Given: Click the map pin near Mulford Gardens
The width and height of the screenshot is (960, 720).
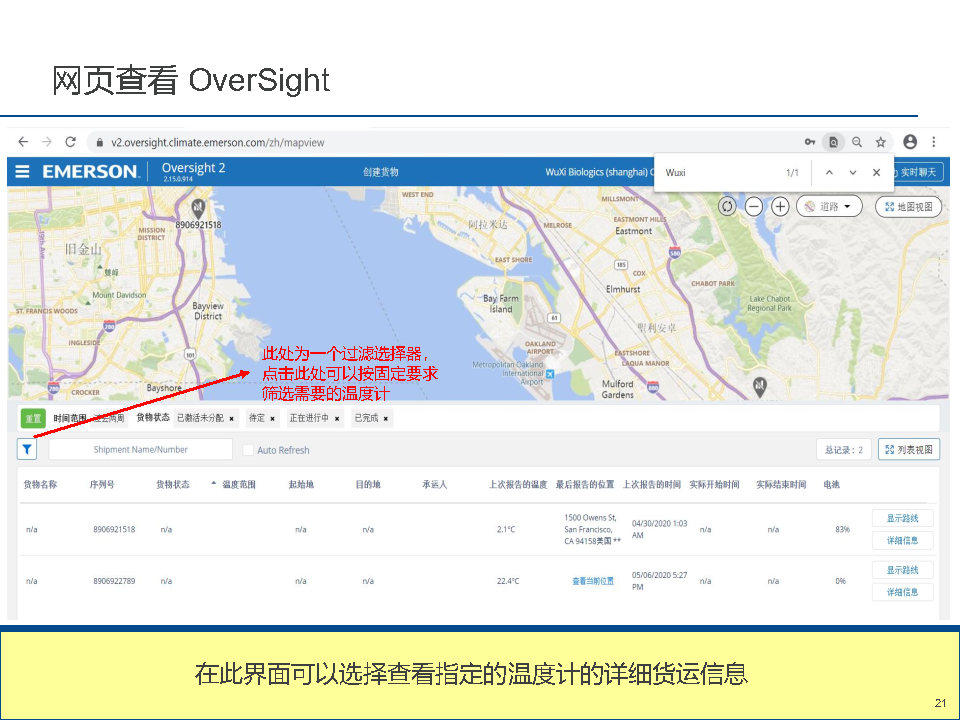Looking at the screenshot, I should (x=759, y=387).
